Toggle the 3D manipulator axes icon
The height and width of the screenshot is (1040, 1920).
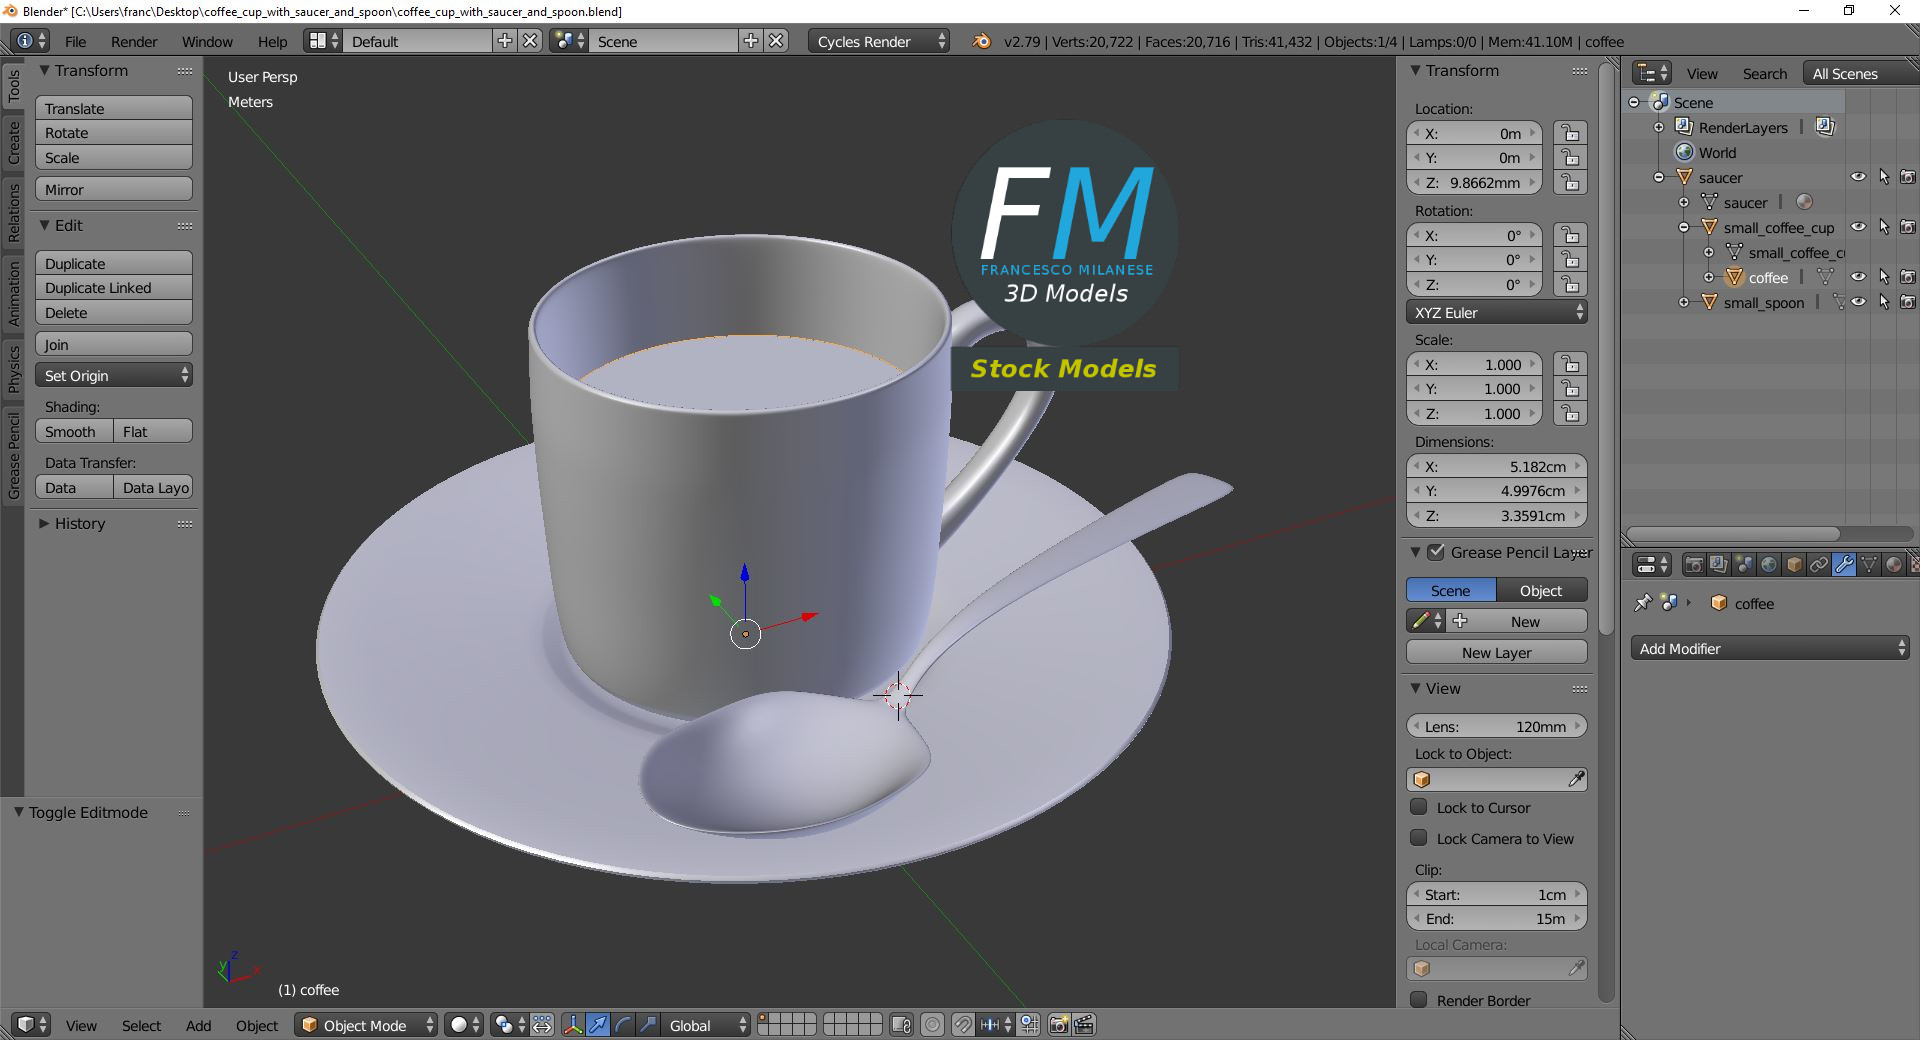[573, 1025]
